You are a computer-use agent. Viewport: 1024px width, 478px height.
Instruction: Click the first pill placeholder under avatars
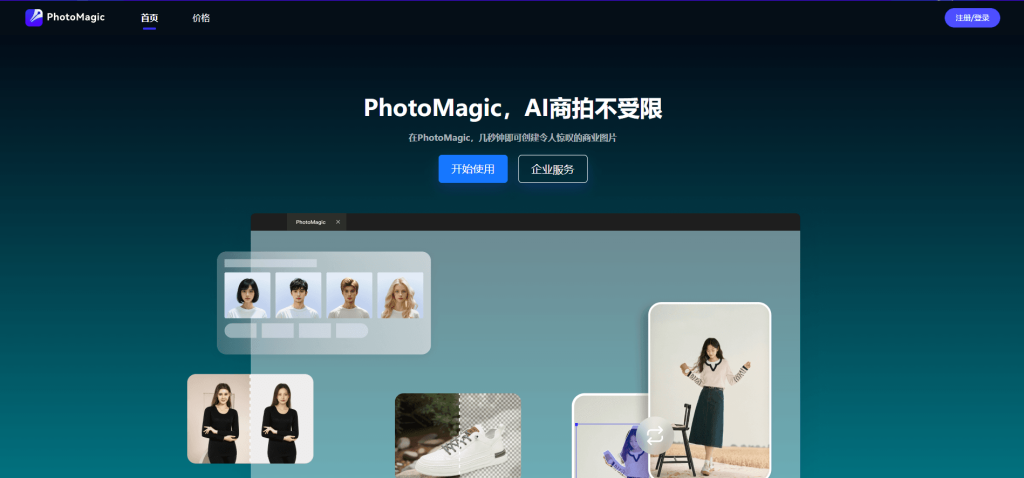(x=241, y=331)
